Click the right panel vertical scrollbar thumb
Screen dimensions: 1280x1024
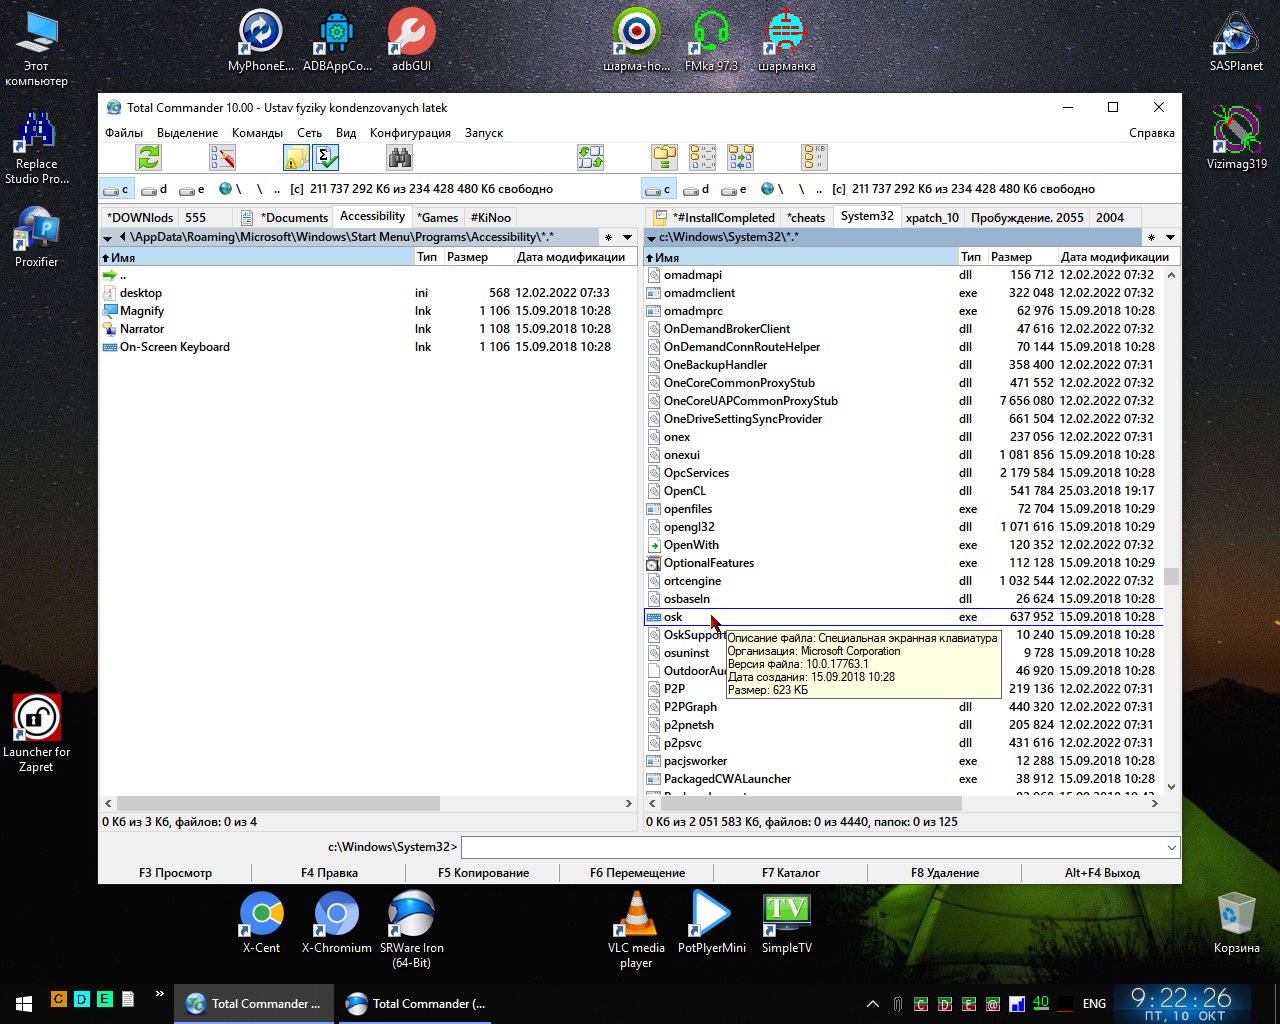(x=1171, y=576)
